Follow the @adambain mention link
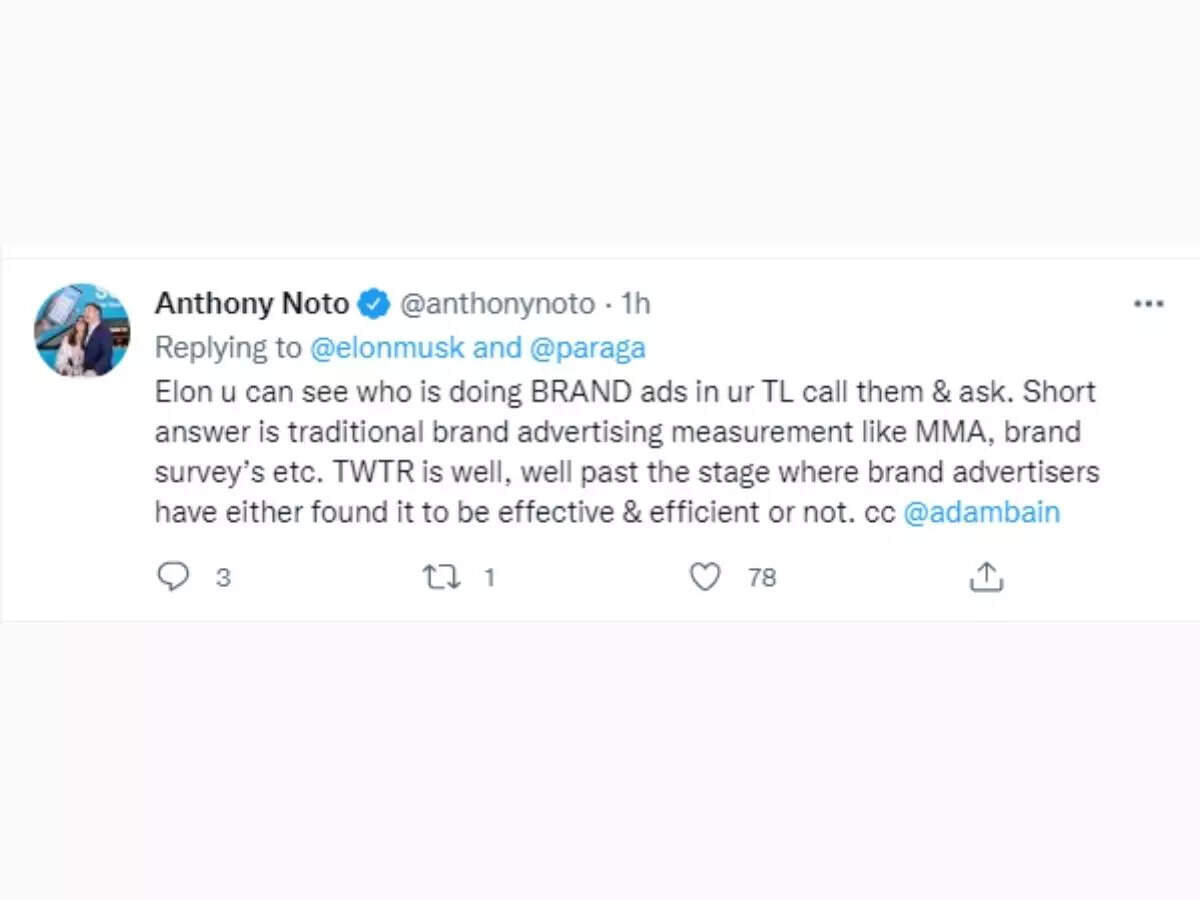This screenshot has height=900, width=1200. click(x=981, y=513)
